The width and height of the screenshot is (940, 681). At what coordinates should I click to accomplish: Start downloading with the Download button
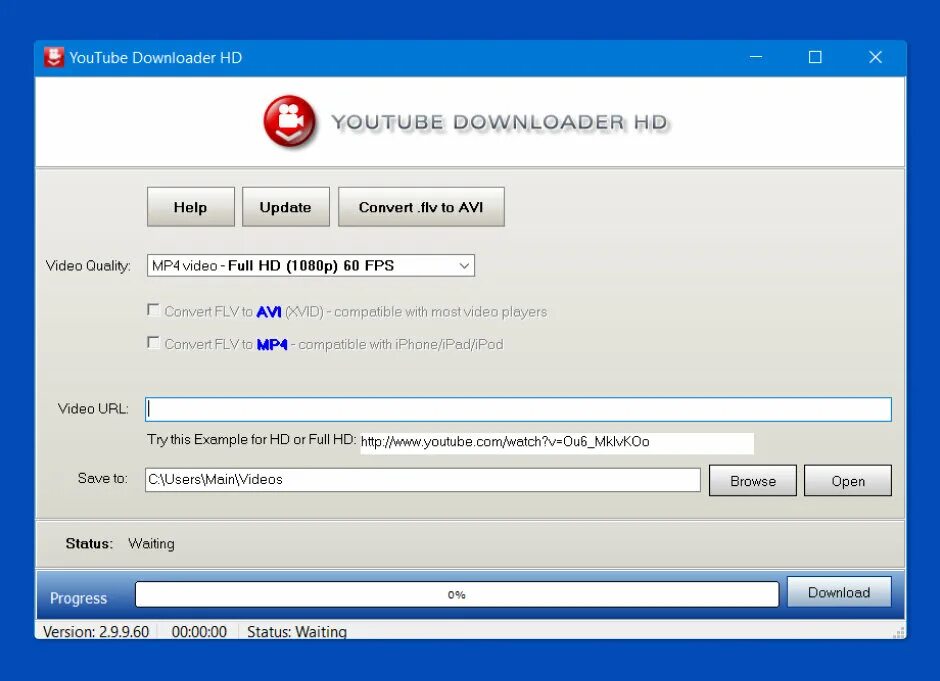(839, 592)
